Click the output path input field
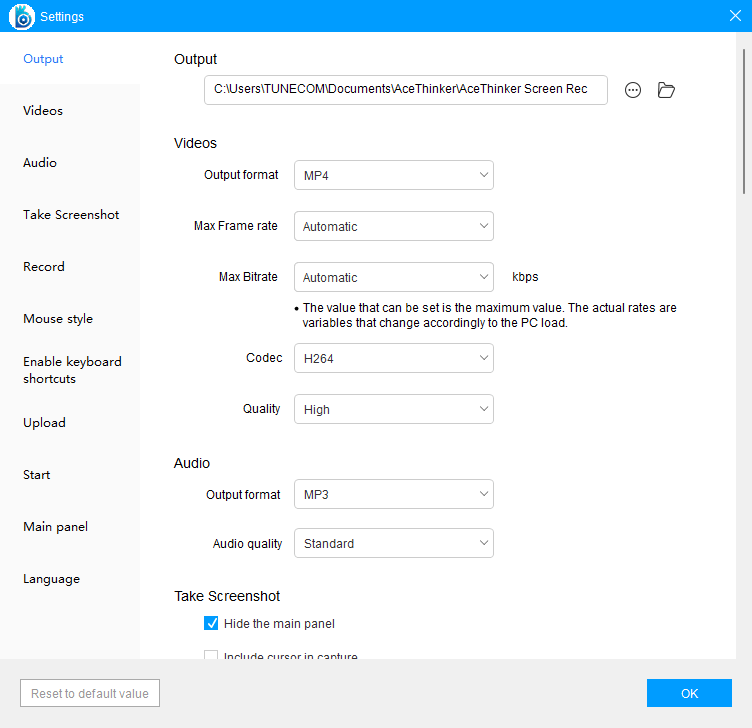The image size is (752, 728). click(x=406, y=90)
